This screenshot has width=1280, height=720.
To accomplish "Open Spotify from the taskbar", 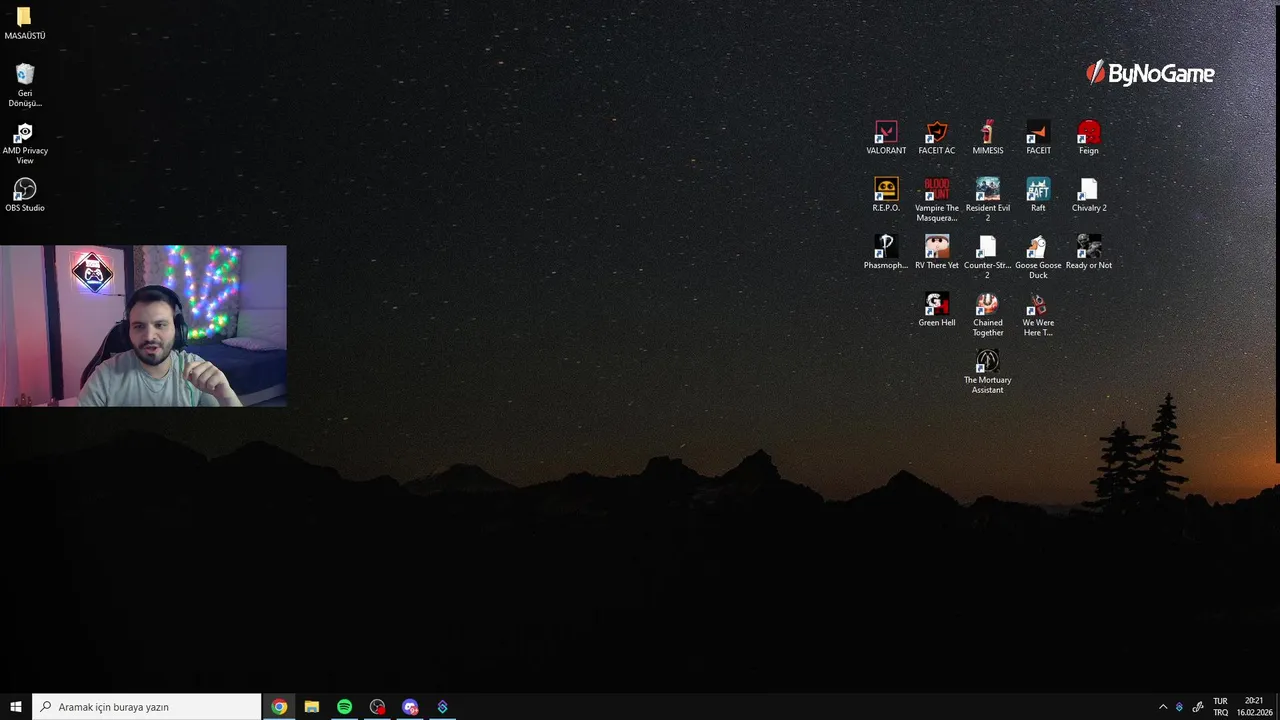I will [x=344, y=707].
